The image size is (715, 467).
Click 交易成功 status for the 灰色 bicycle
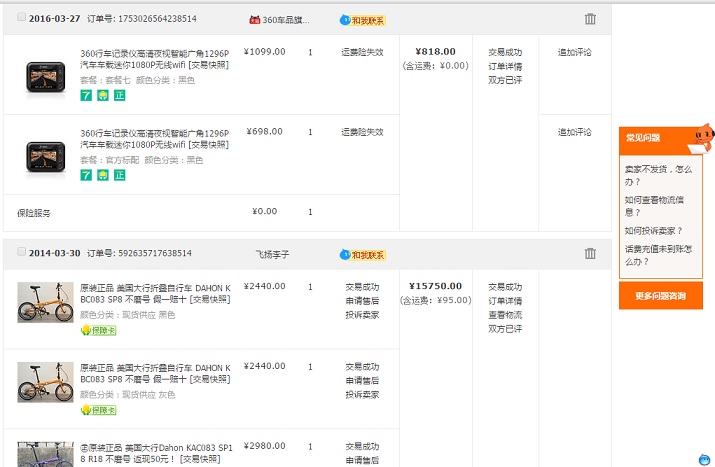363,367
